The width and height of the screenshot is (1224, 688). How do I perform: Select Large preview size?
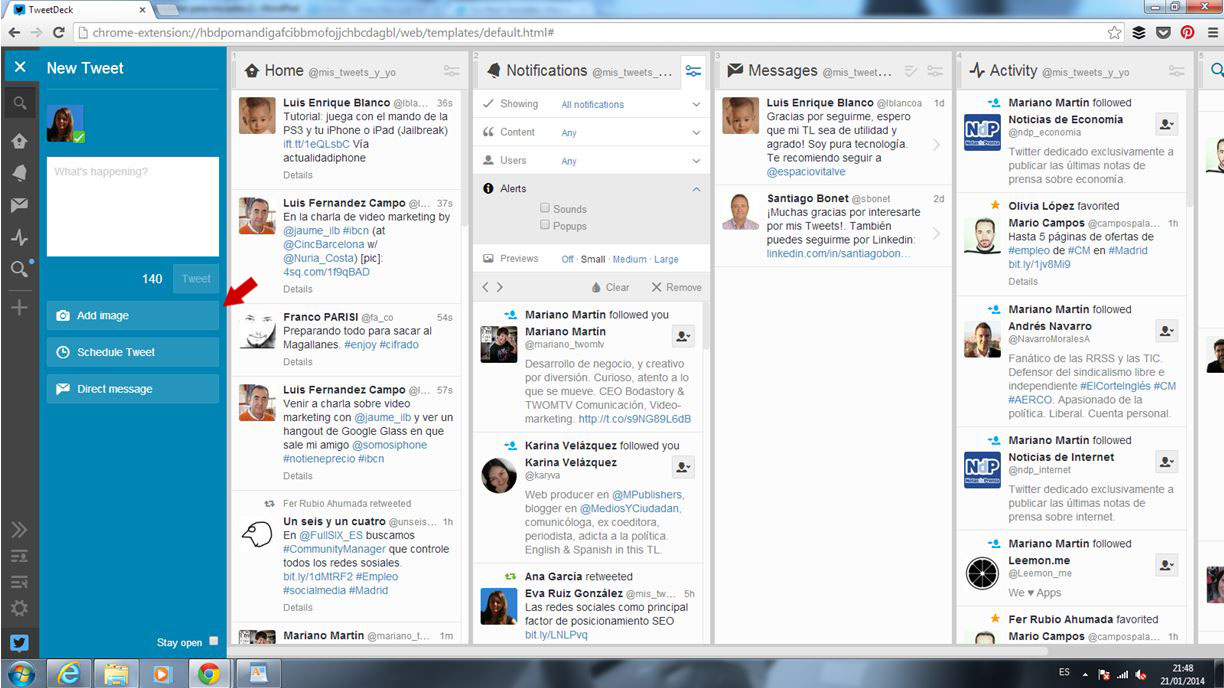coord(666,259)
